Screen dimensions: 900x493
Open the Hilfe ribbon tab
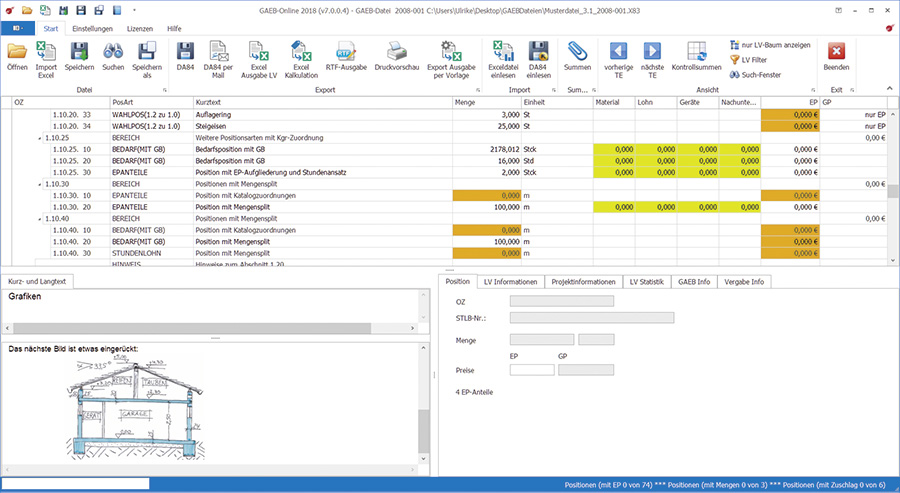(x=174, y=28)
